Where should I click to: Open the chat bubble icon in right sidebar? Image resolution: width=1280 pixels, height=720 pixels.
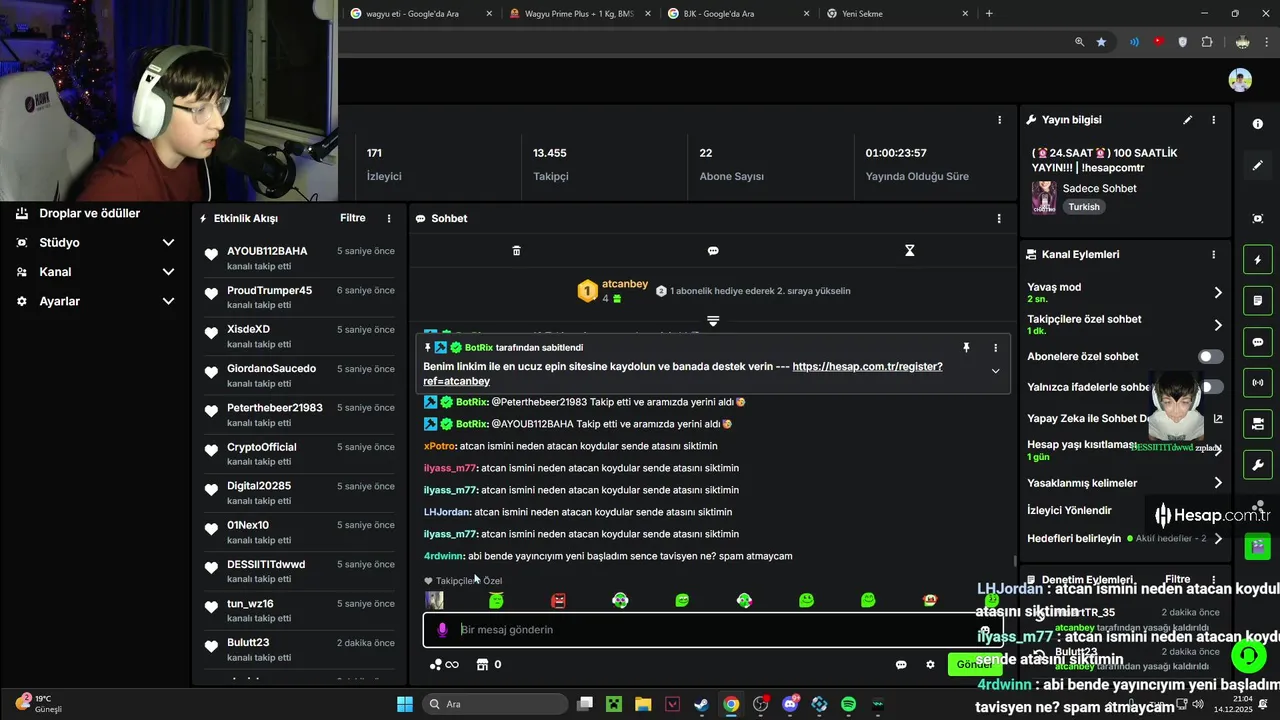[1257, 342]
